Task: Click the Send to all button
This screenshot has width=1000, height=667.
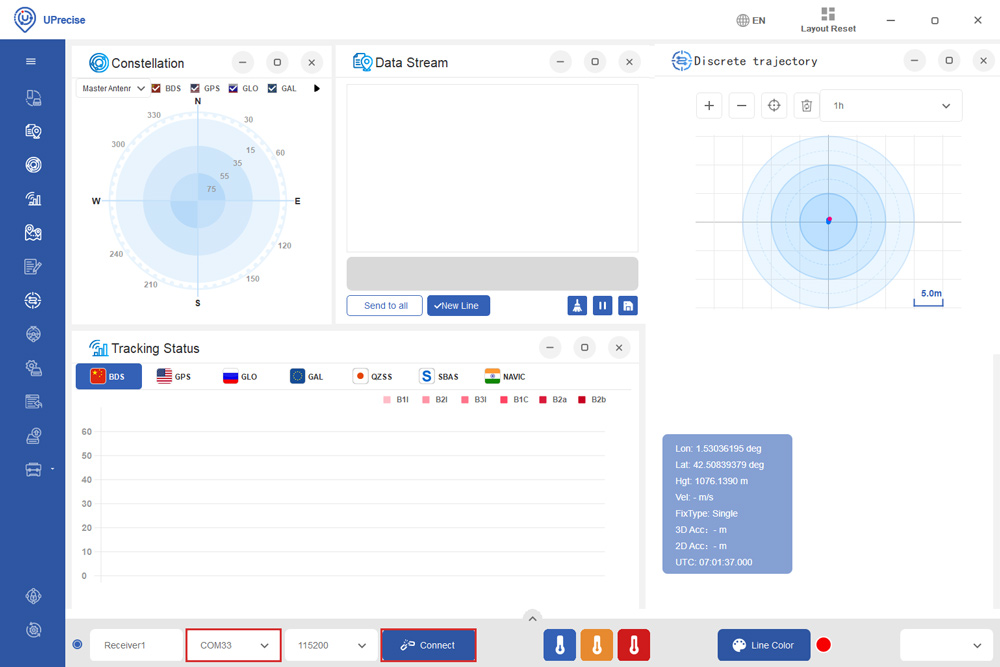Action: 384,306
